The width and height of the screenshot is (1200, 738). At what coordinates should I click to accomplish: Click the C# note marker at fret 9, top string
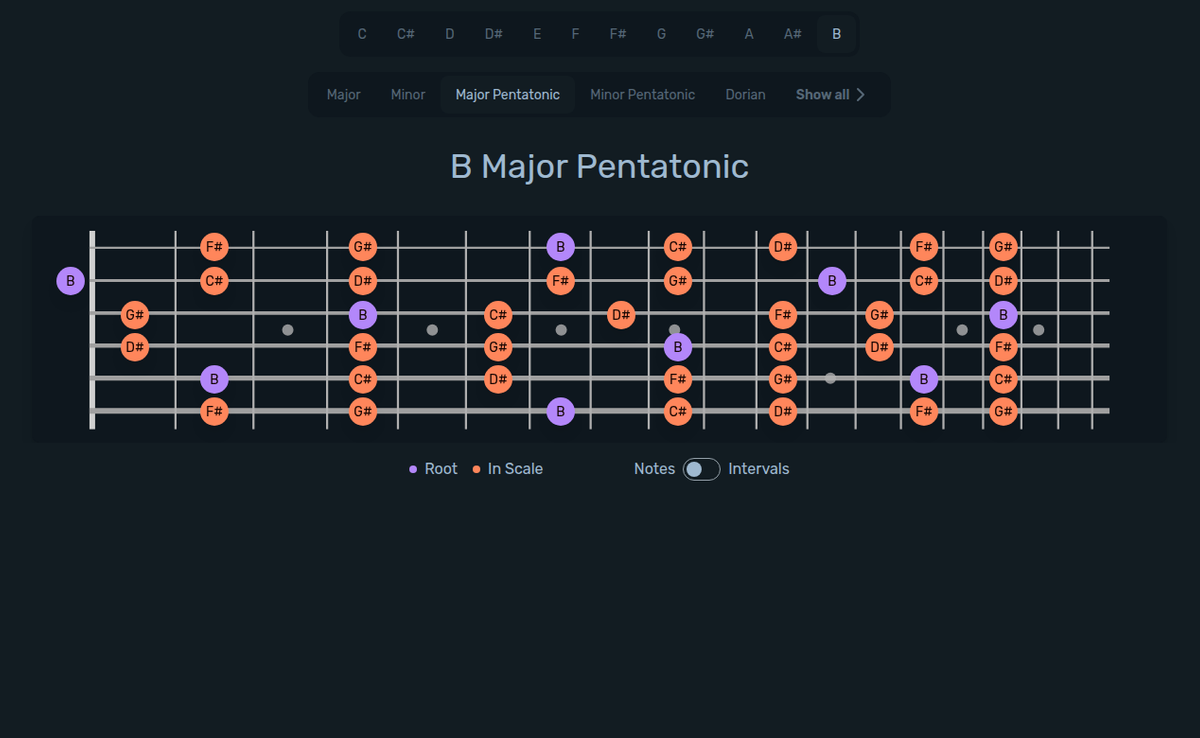click(678, 246)
